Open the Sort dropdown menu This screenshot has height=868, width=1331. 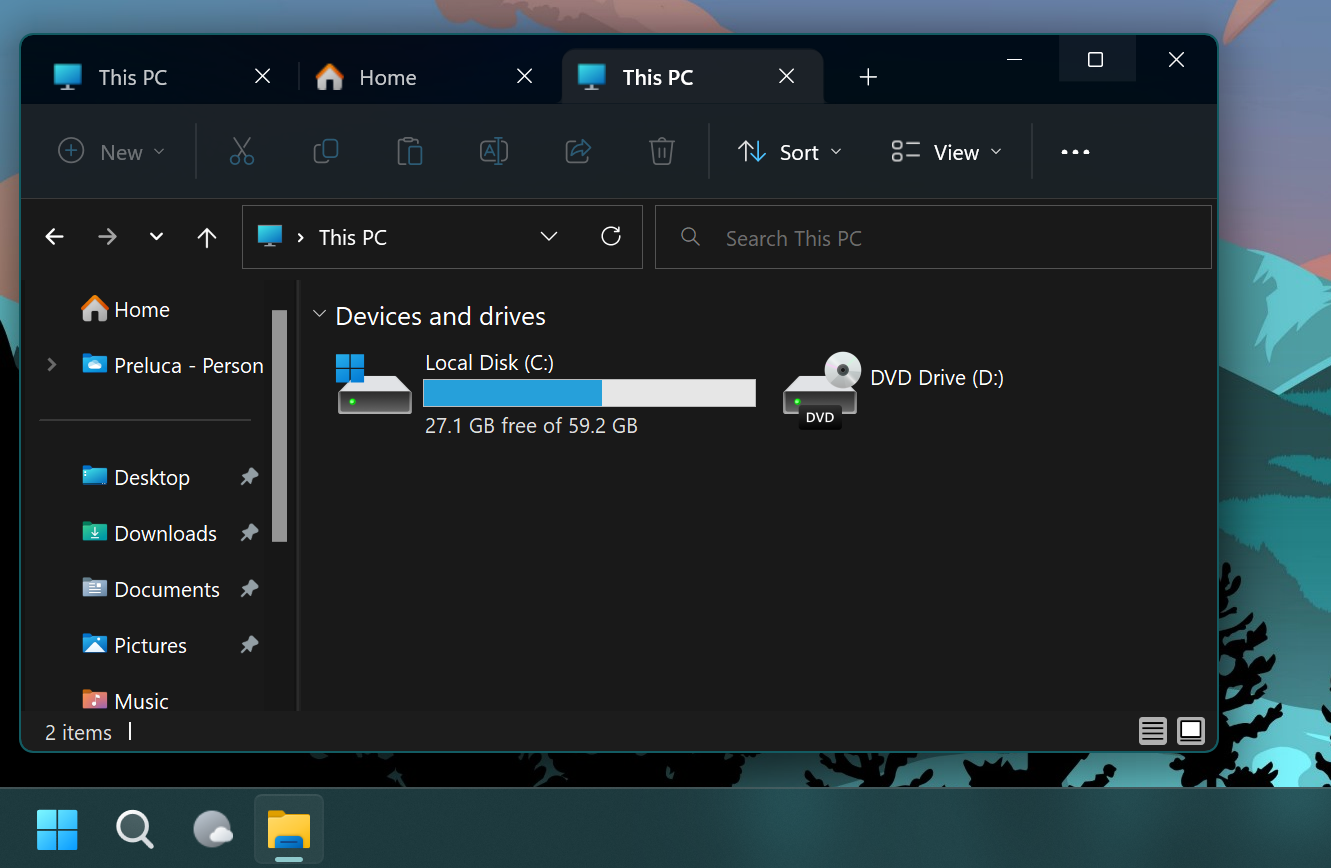point(789,151)
